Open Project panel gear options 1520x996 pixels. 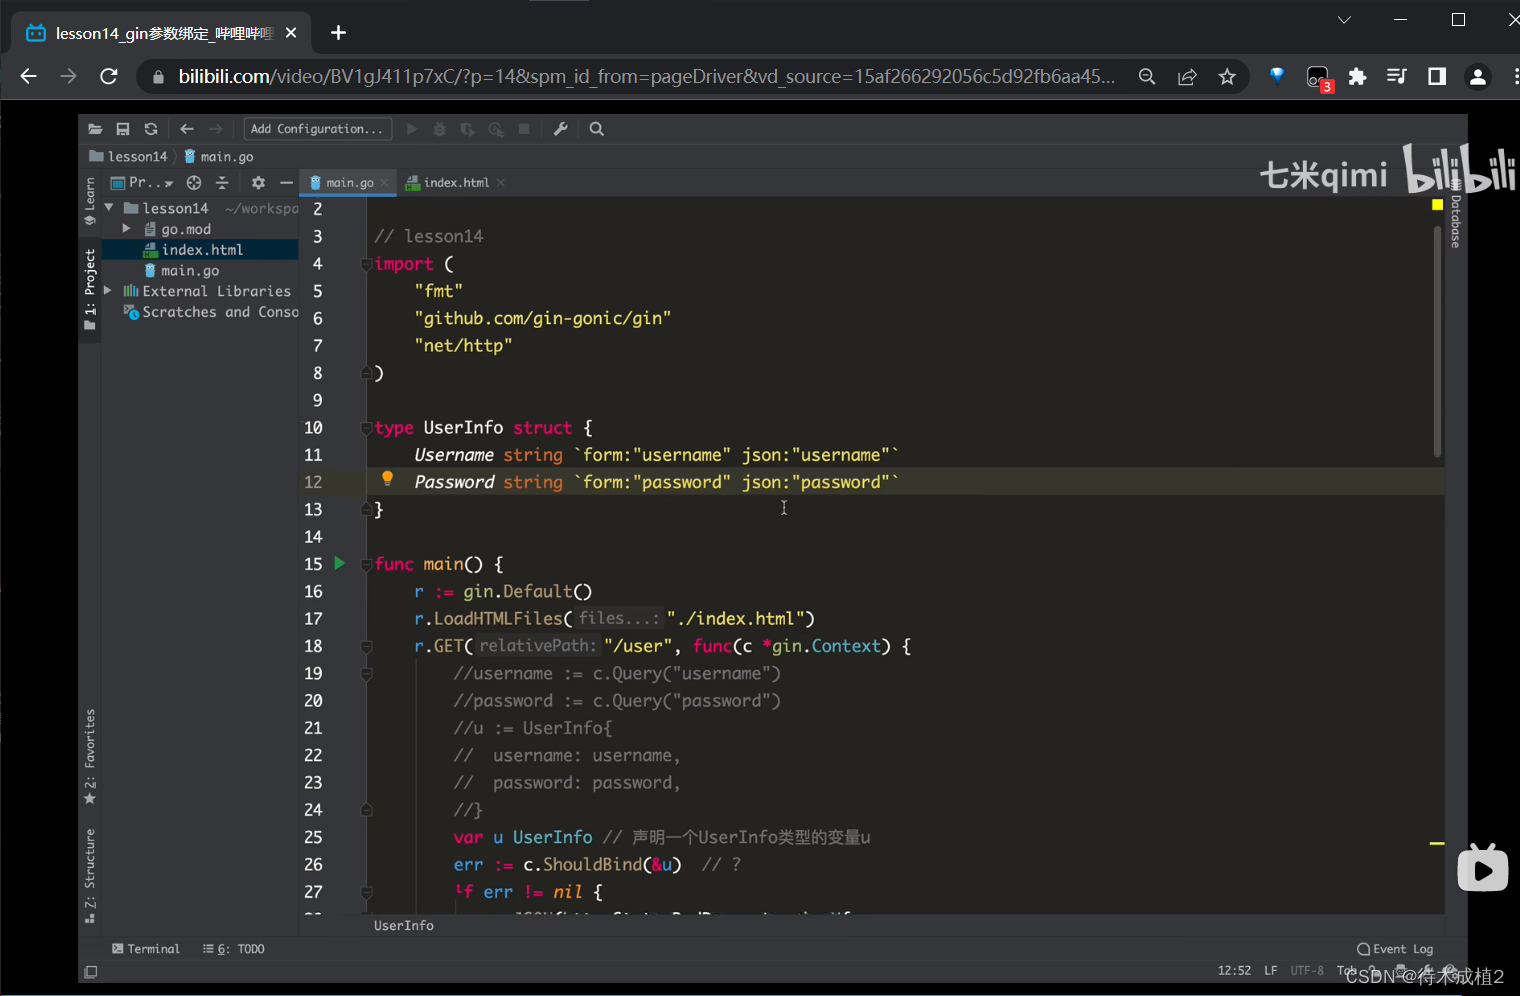point(258,183)
